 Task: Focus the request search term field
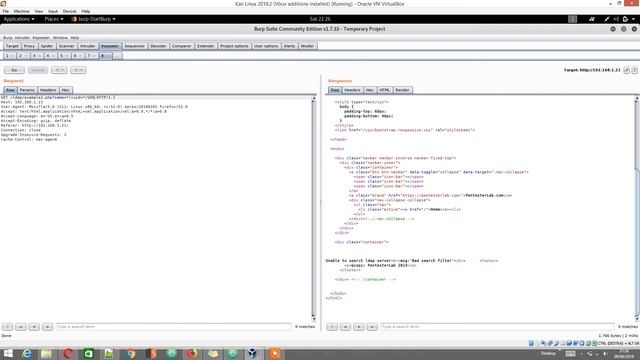pyautogui.click(x=174, y=327)
